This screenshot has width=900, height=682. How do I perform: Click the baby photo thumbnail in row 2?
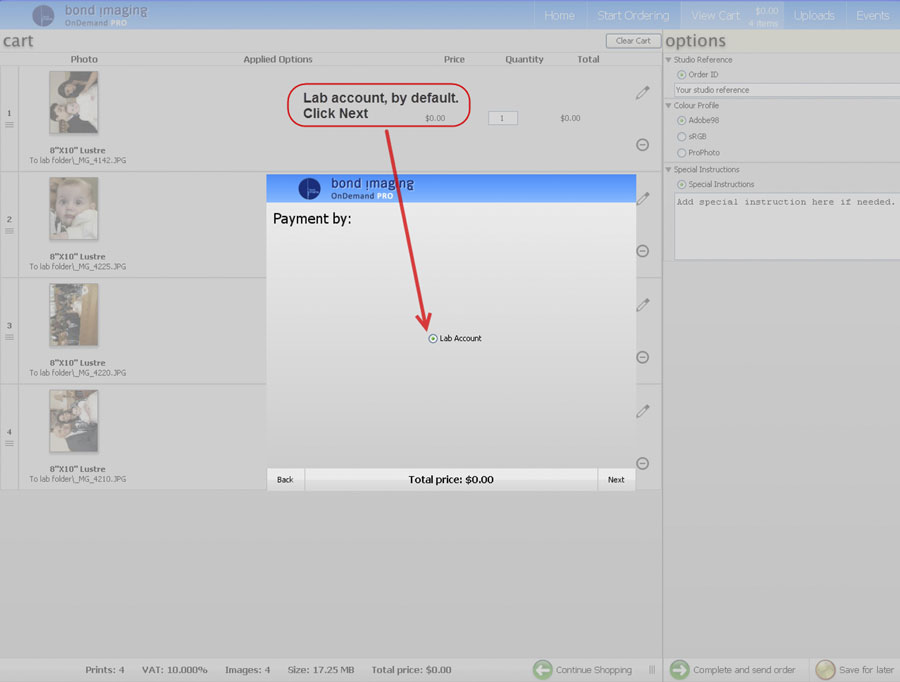(74, 209)
